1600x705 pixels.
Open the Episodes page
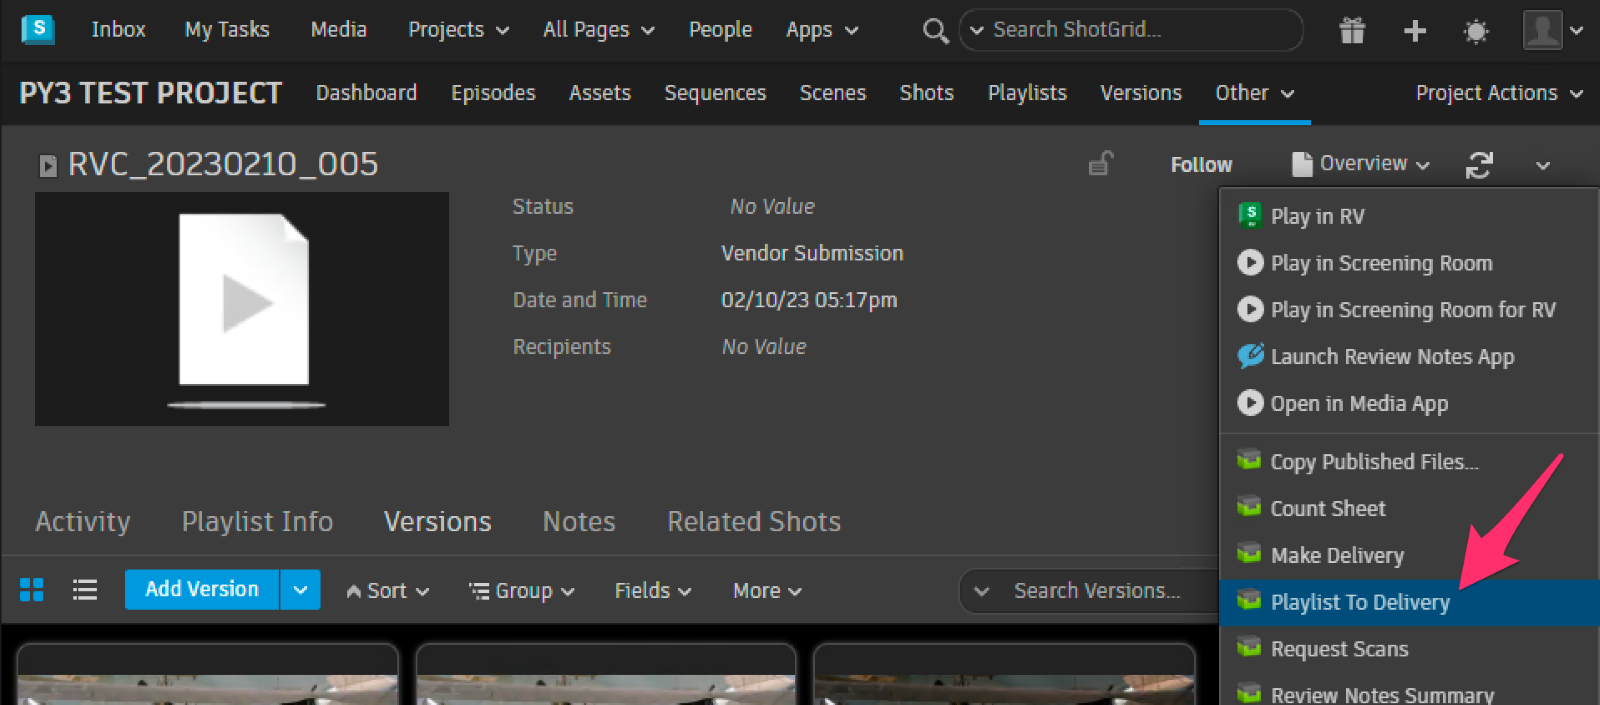tap(493, 93)
